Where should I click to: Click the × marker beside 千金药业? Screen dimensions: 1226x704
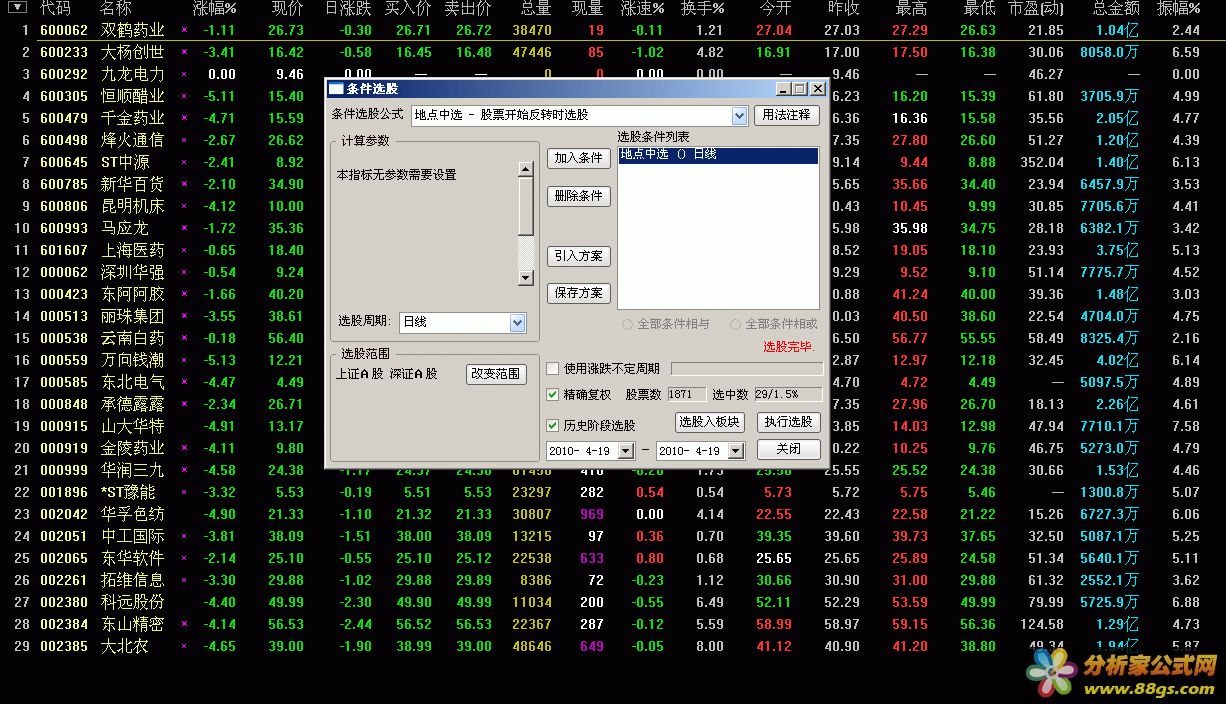click(184, 118)
